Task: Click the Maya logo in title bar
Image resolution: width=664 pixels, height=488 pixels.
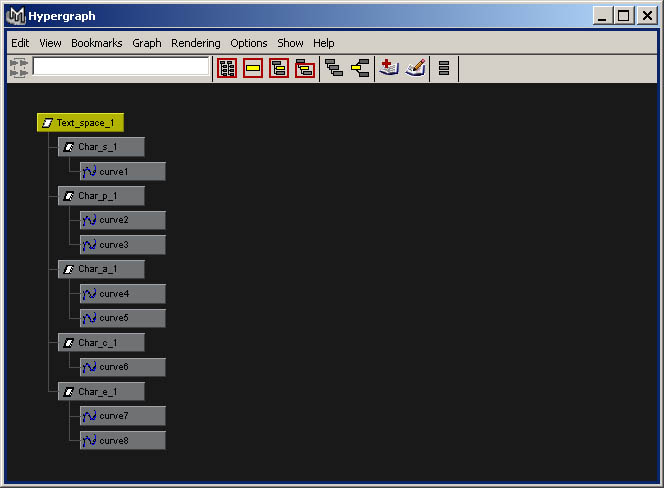Action: [16, 16]
